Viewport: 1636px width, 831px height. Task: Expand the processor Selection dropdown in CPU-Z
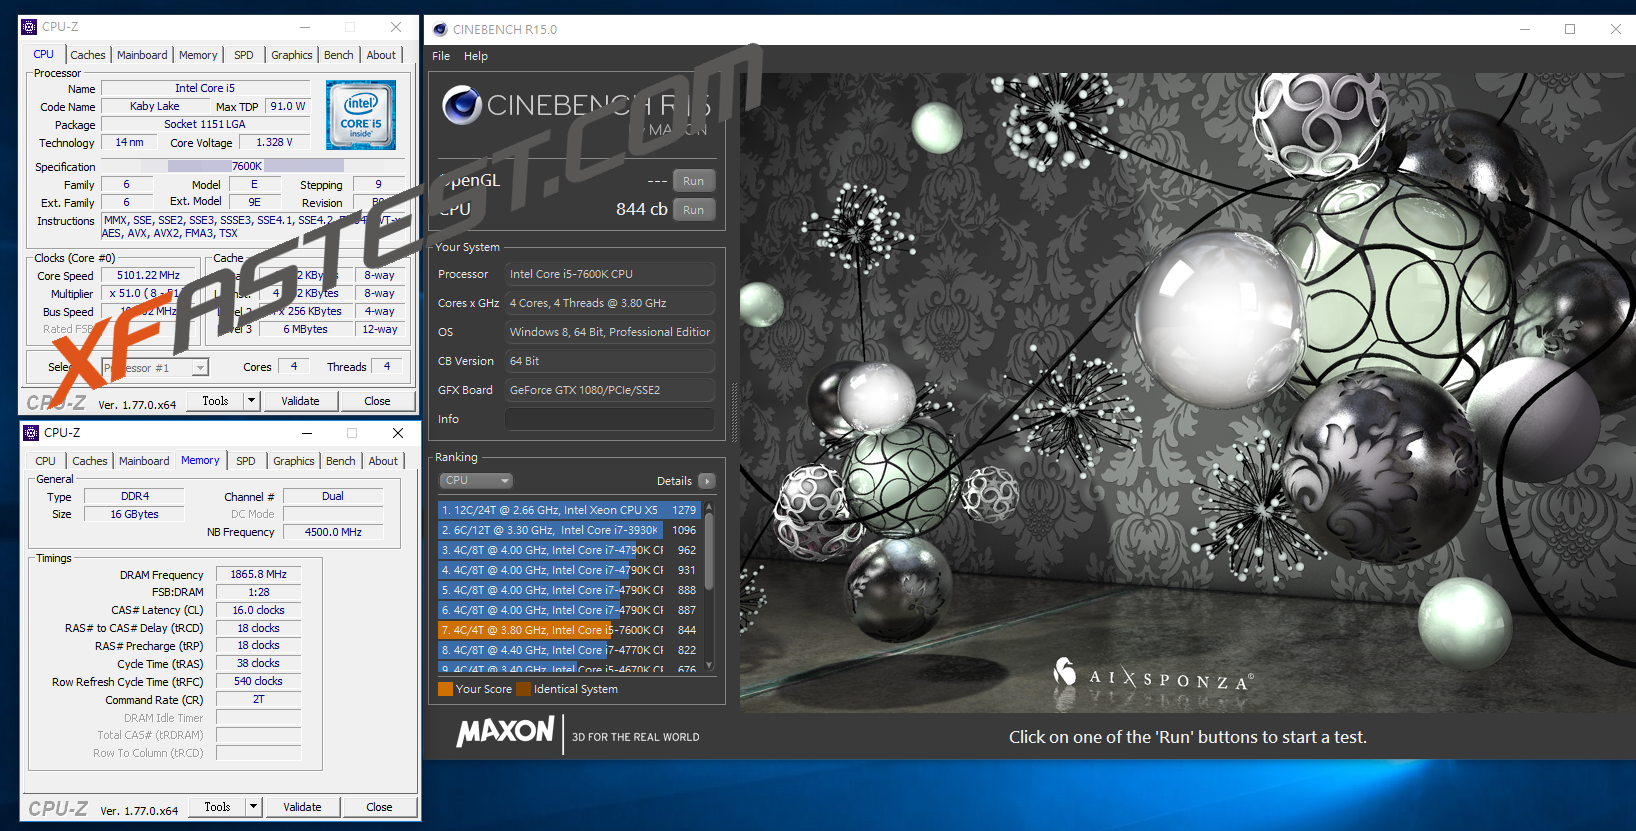(x=200, y=368)
